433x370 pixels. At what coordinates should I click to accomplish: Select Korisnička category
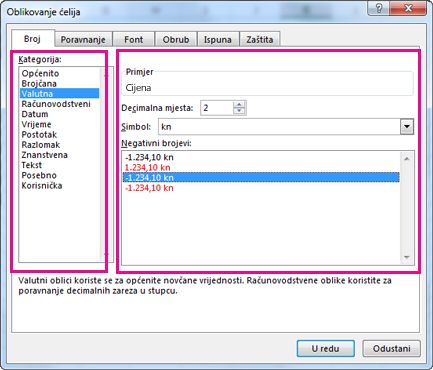pyautogui.click(x=59, y=186)
